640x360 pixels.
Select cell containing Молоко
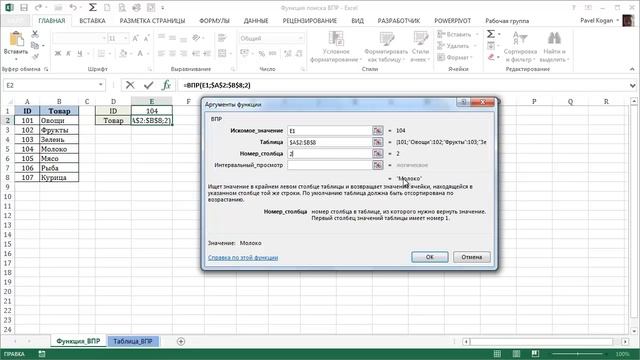pos(59,149)
